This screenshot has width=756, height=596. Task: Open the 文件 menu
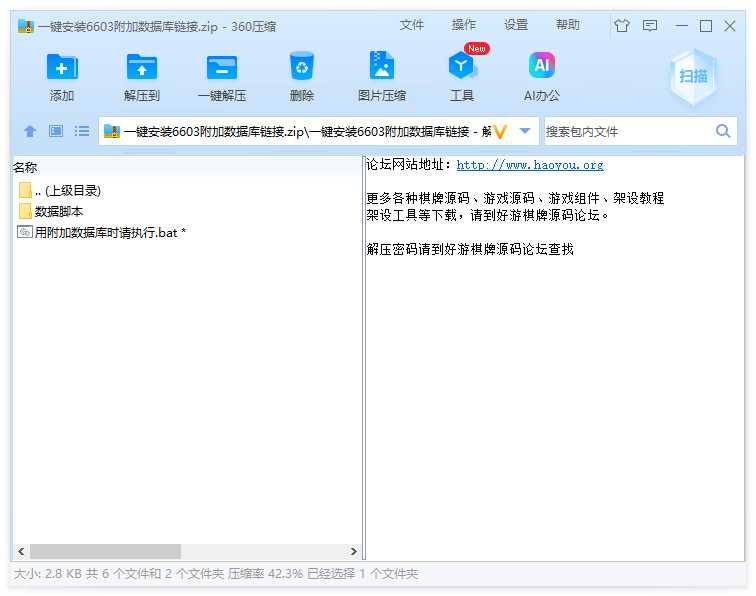(411, 25)
